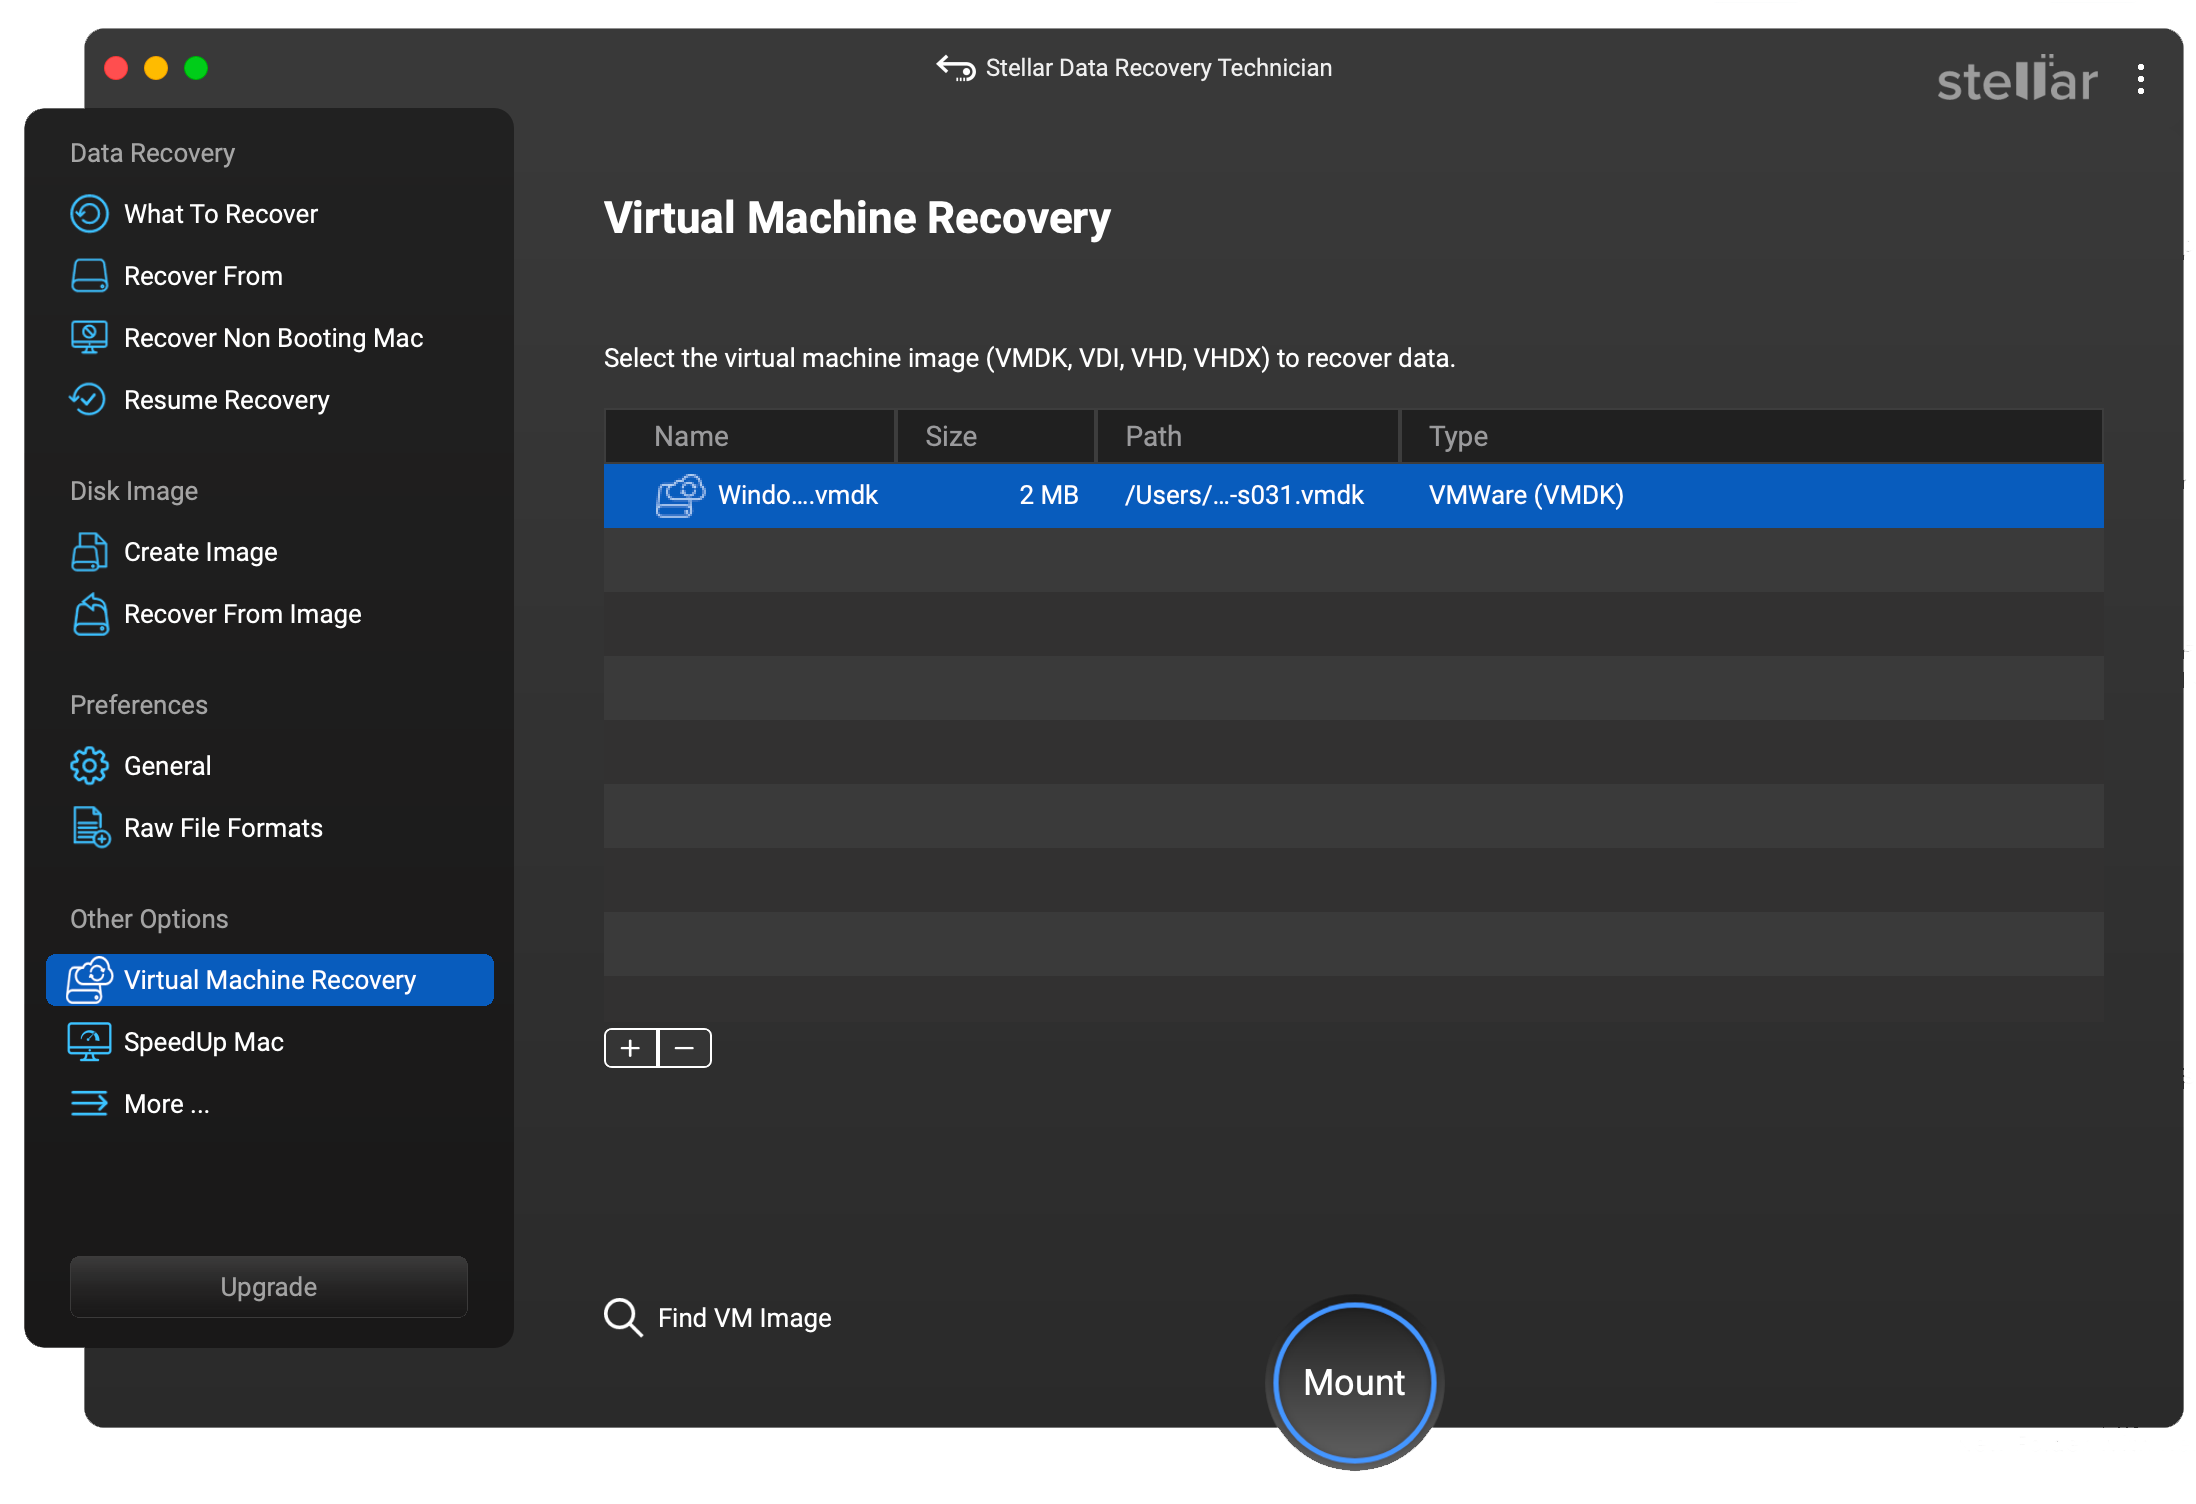Click the Find VM Image search icon

(x=624, y=1317)
